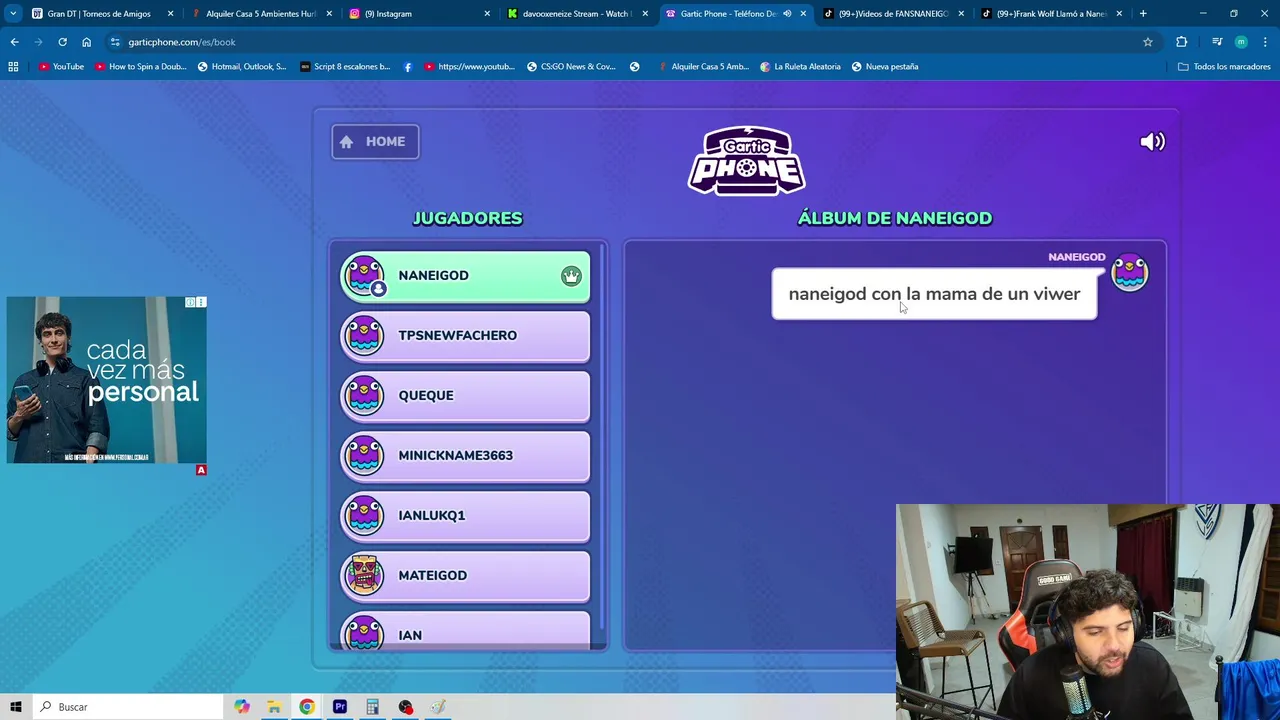Reload the Gartic Phone page
1280x720 pixels.
pyautogui.click(x=62, y=42)
